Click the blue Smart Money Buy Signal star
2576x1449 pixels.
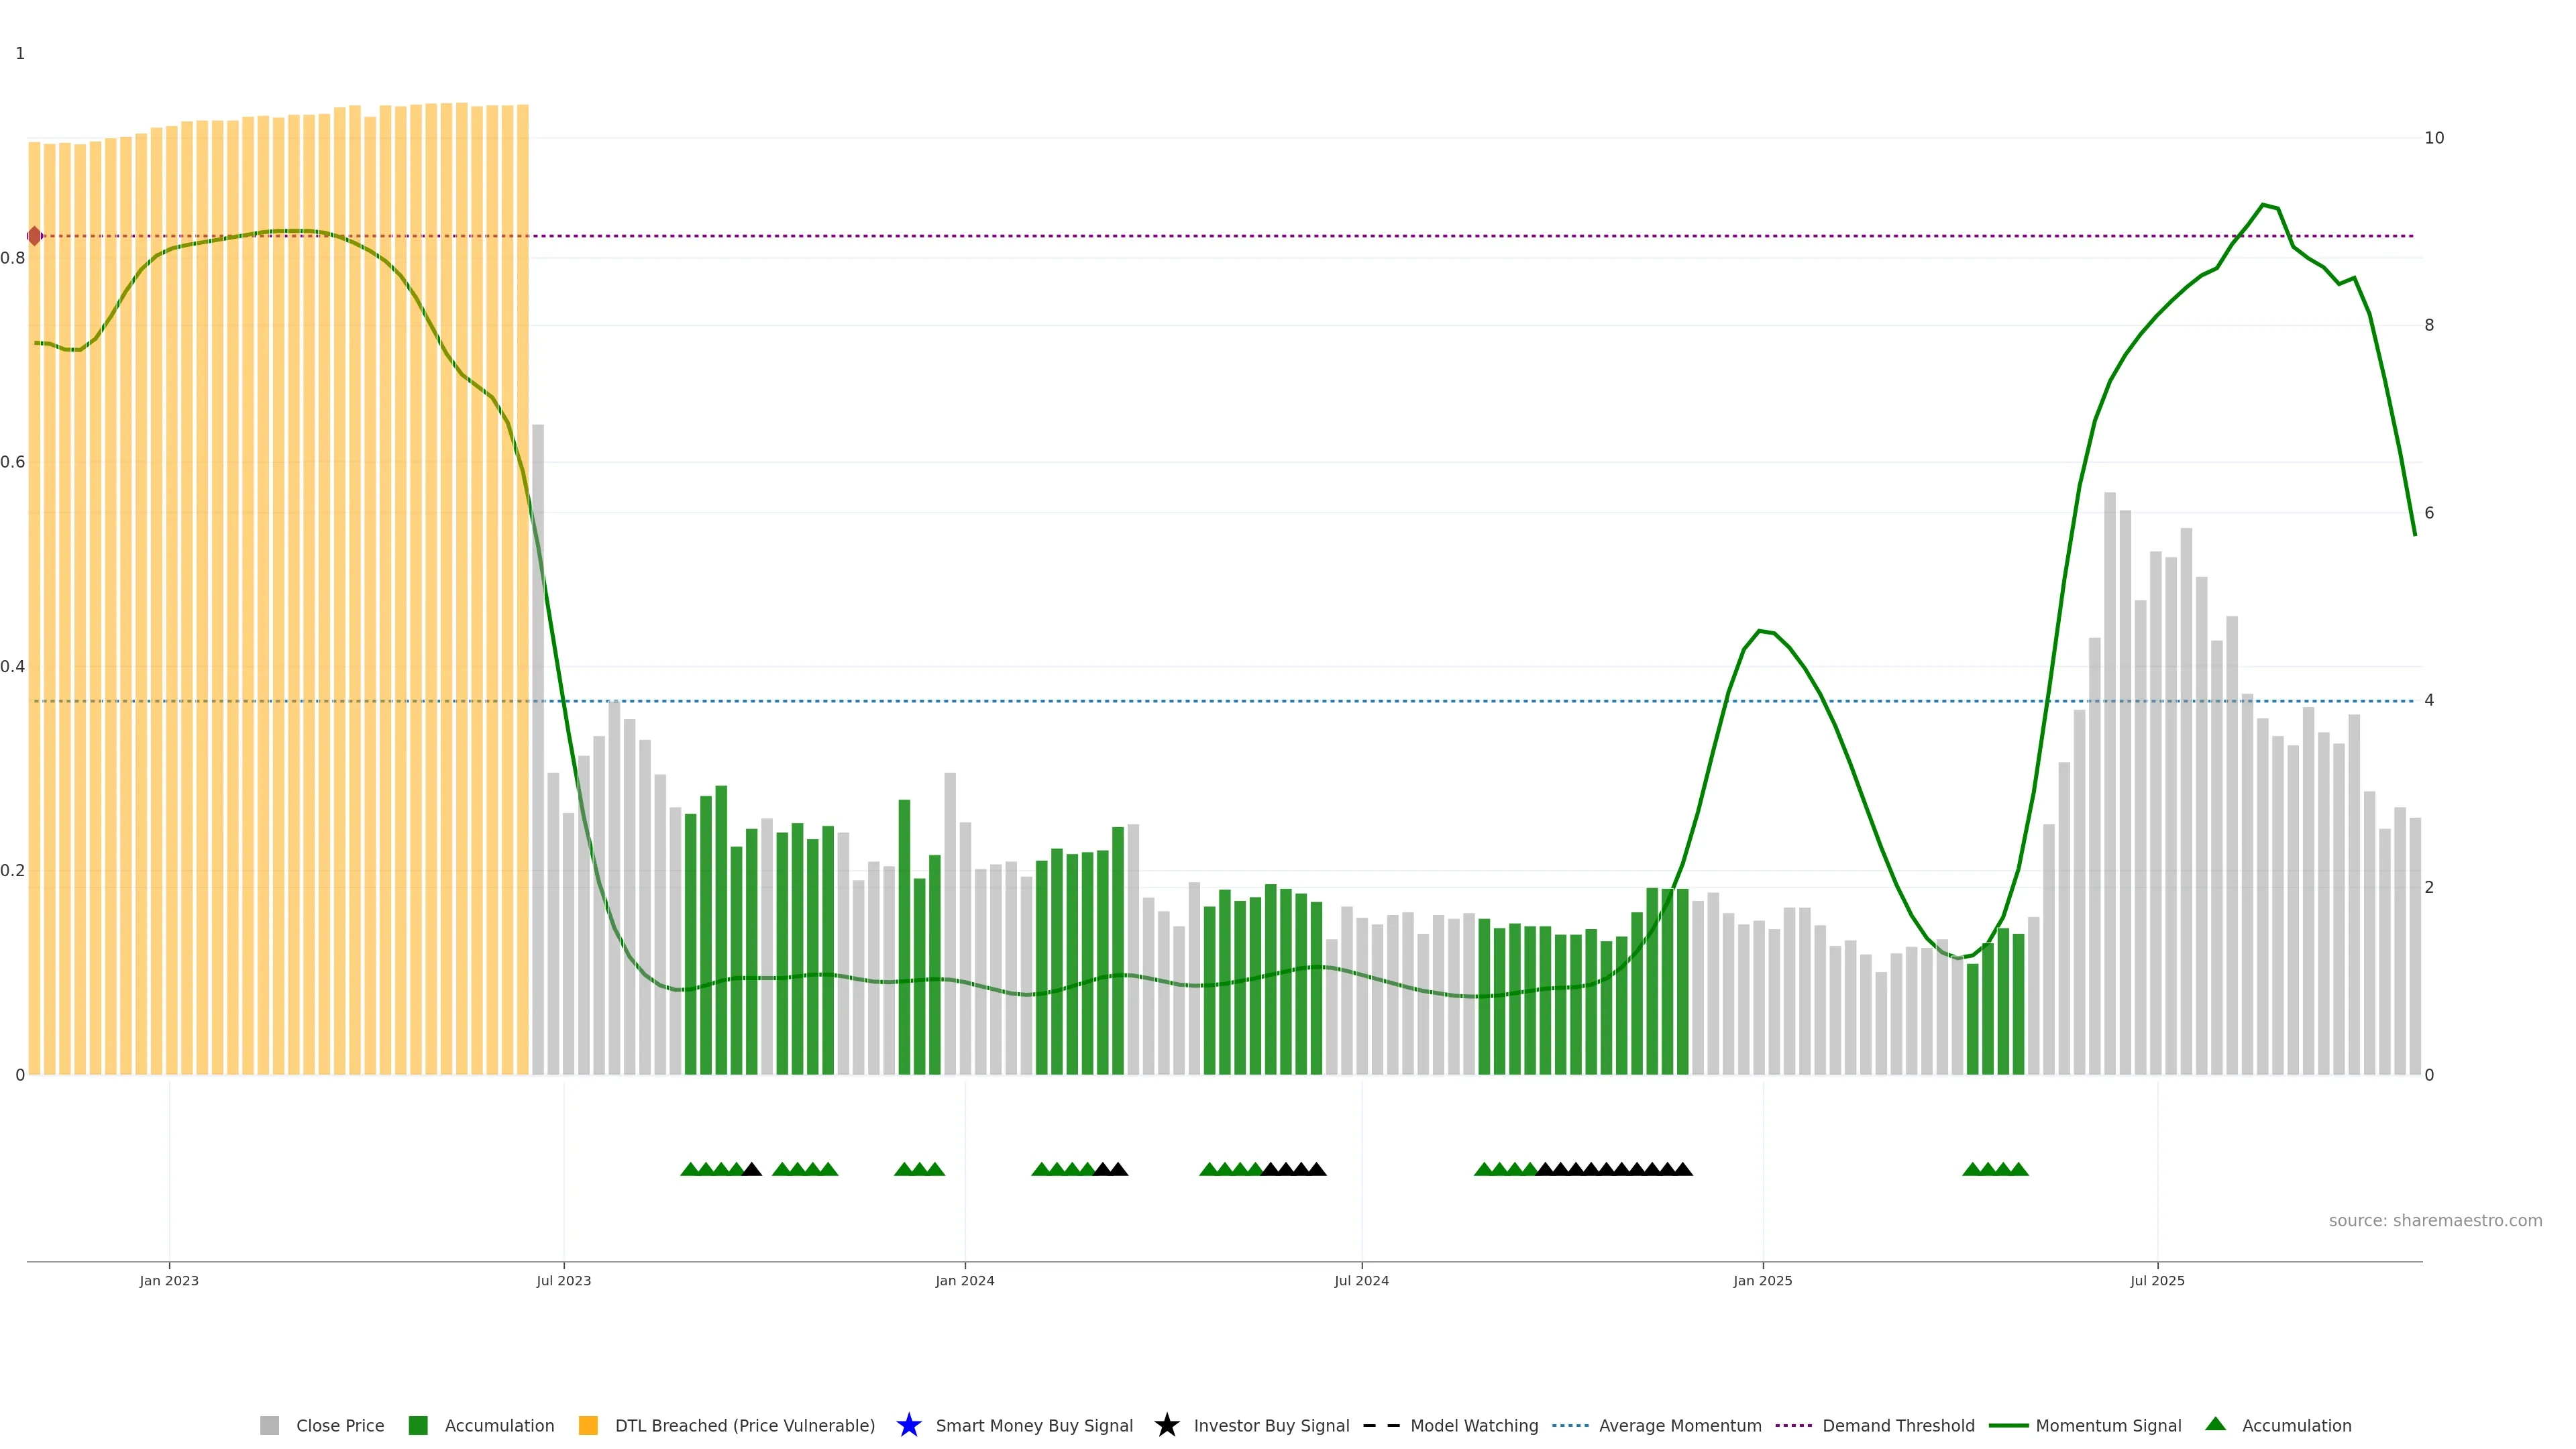point(908,1425)
